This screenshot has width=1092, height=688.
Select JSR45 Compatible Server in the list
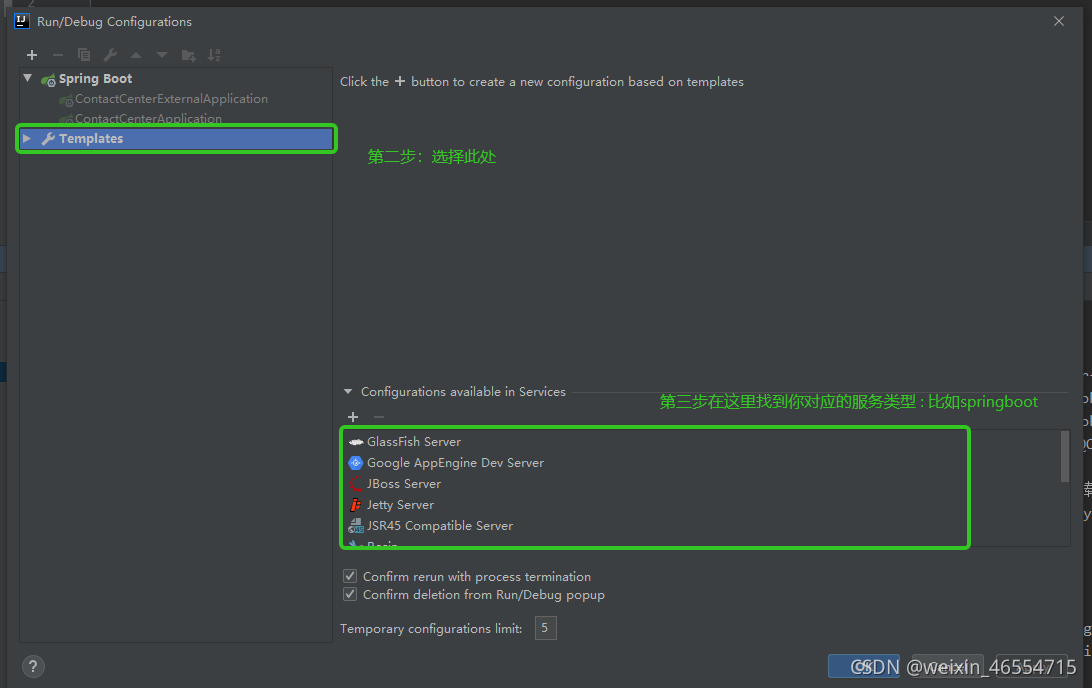440,526
